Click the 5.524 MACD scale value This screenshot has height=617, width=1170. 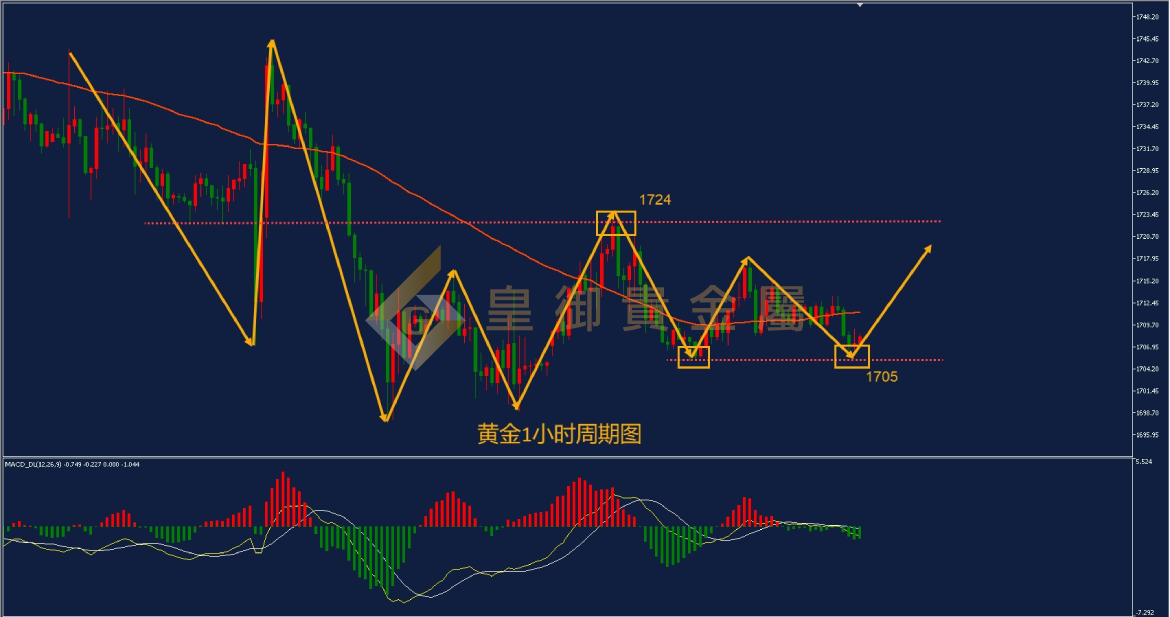1144,463
